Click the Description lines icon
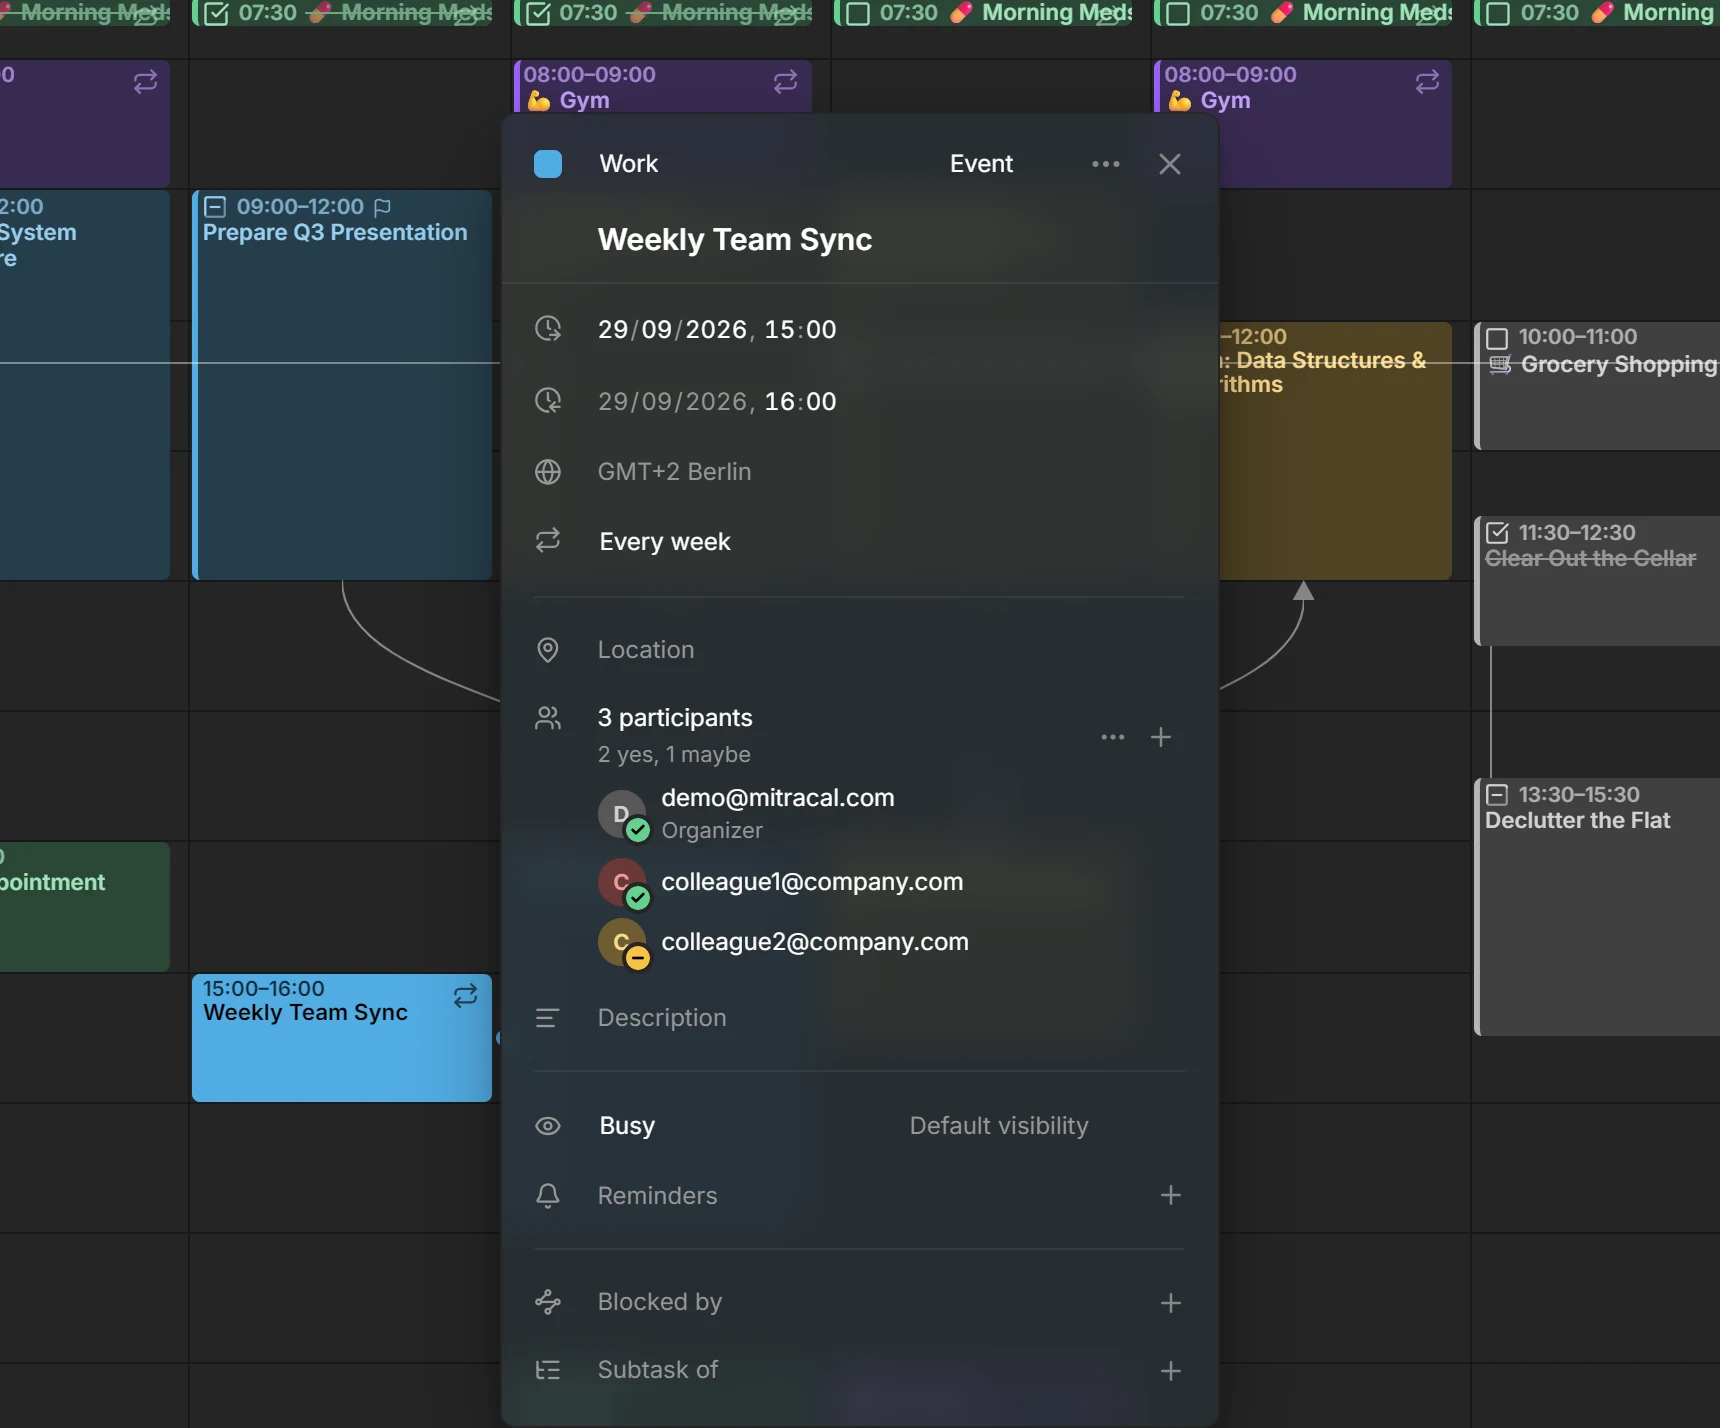The height and width of the screenshot is (1428, 1720). point(548,1018)
